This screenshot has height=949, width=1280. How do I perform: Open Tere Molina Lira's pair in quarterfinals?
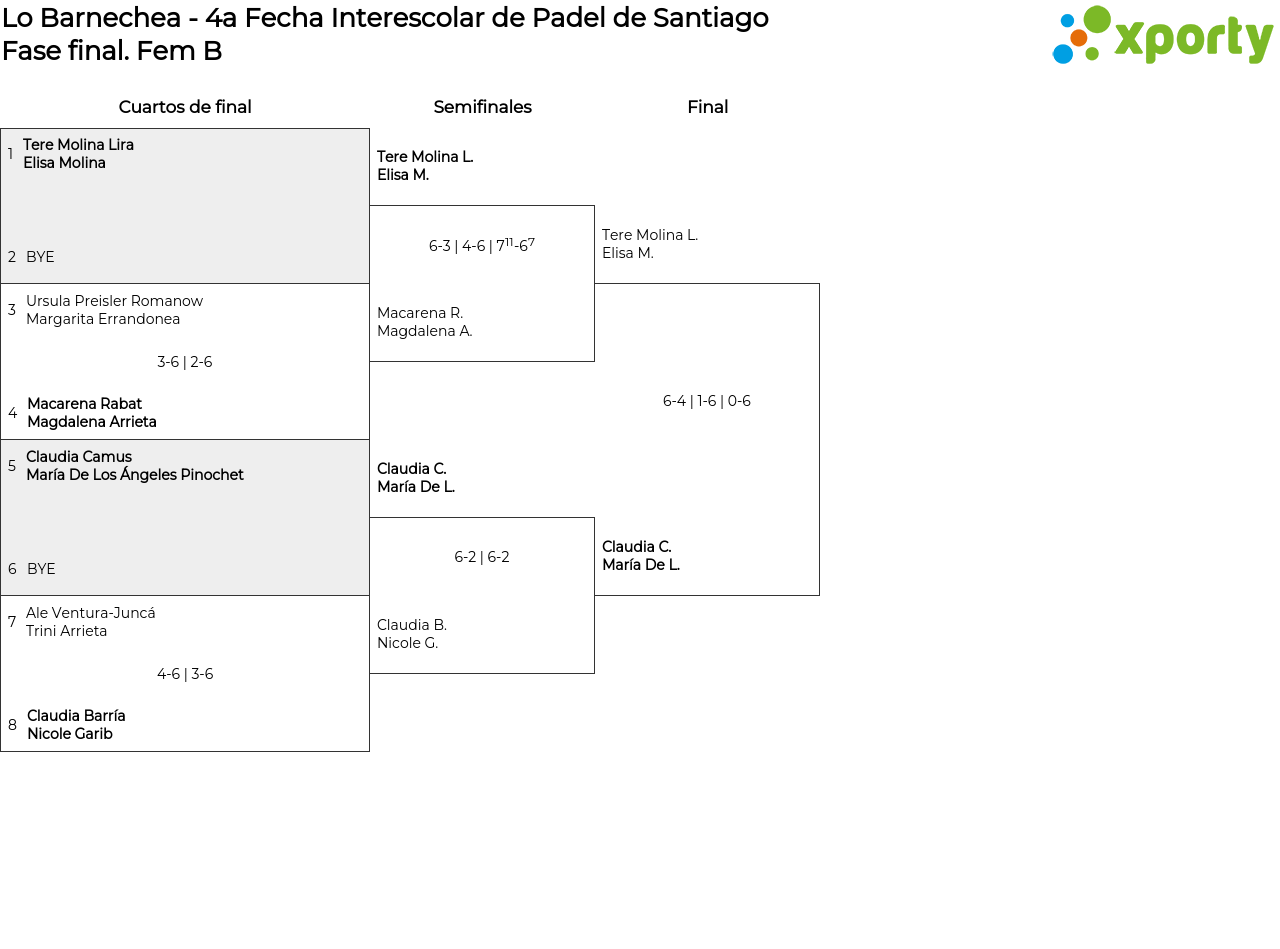(x=78, y=154)
